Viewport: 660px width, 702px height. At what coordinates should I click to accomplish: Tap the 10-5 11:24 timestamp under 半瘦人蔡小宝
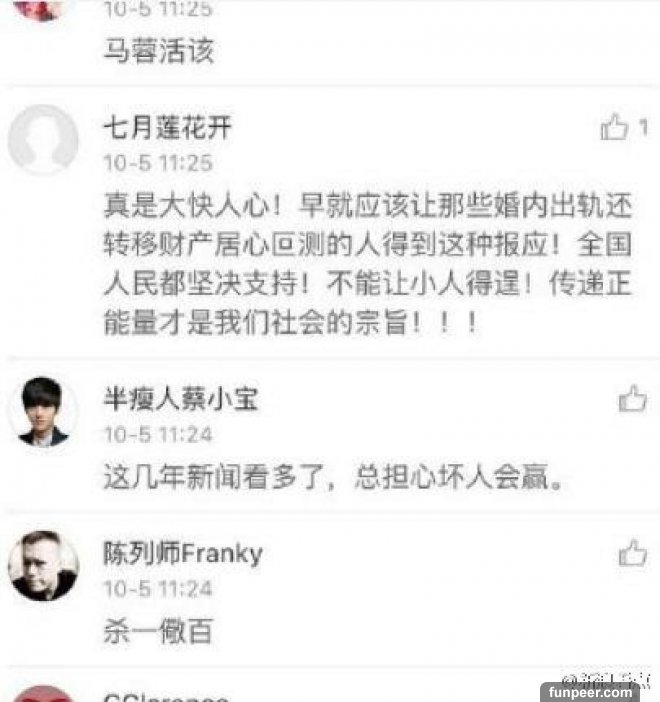pos(158,435)
